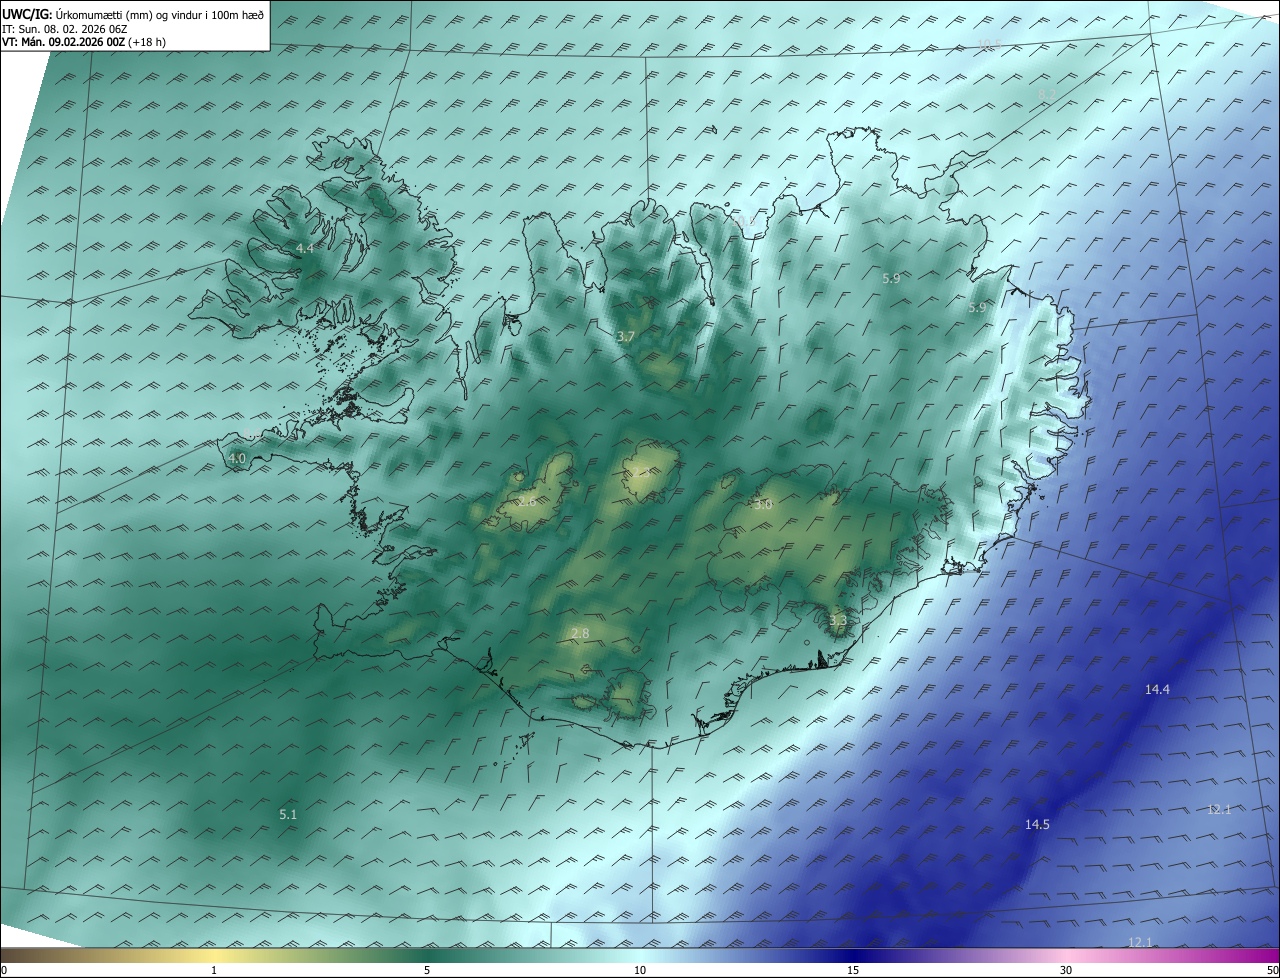Click the colorbar tick label 10
Image resolution: width=1280 pixels, height=978 pixels.
click(x=640, y=970)
